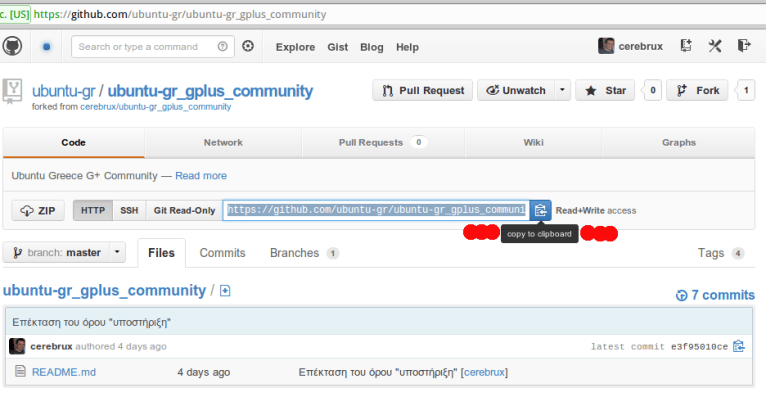The image size is (766, 397).
Task: Open advanced search gear icon
Action: 248,46
